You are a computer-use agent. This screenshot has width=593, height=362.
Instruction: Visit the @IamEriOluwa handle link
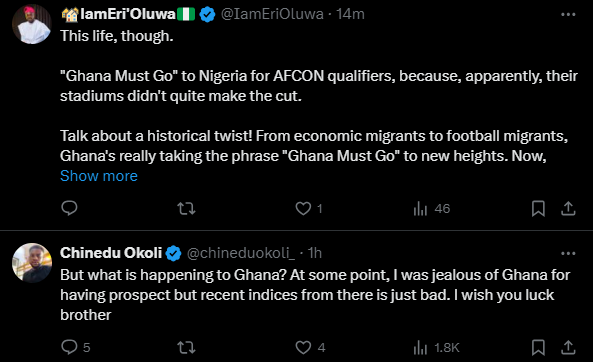(x=272, y=14)
